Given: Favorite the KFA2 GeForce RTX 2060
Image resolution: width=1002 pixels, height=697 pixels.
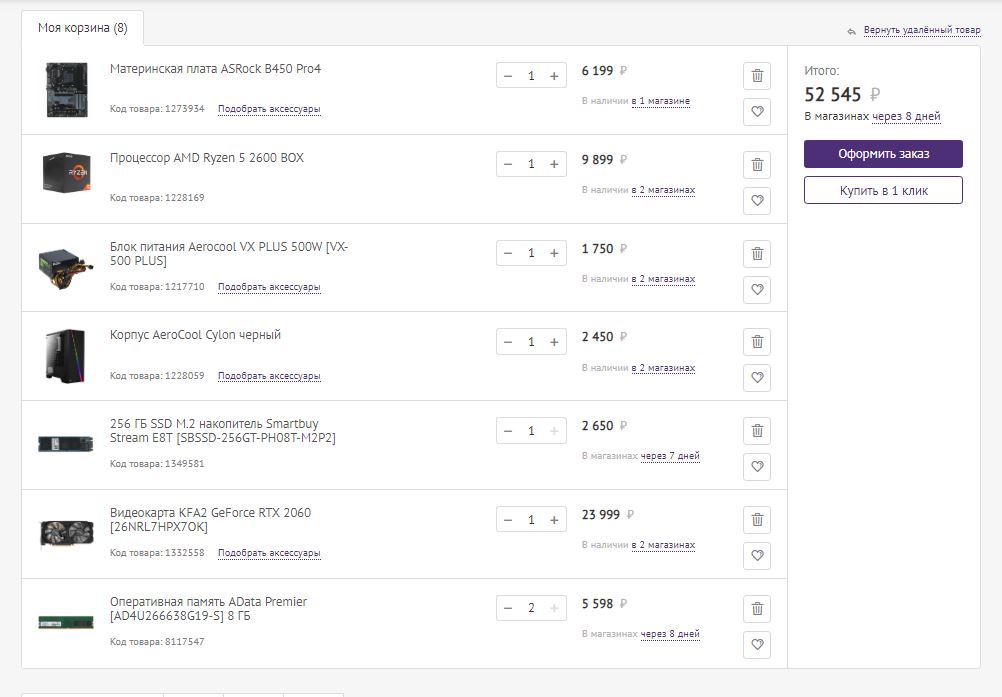Looking at the screenshot, I should (757, 555).
